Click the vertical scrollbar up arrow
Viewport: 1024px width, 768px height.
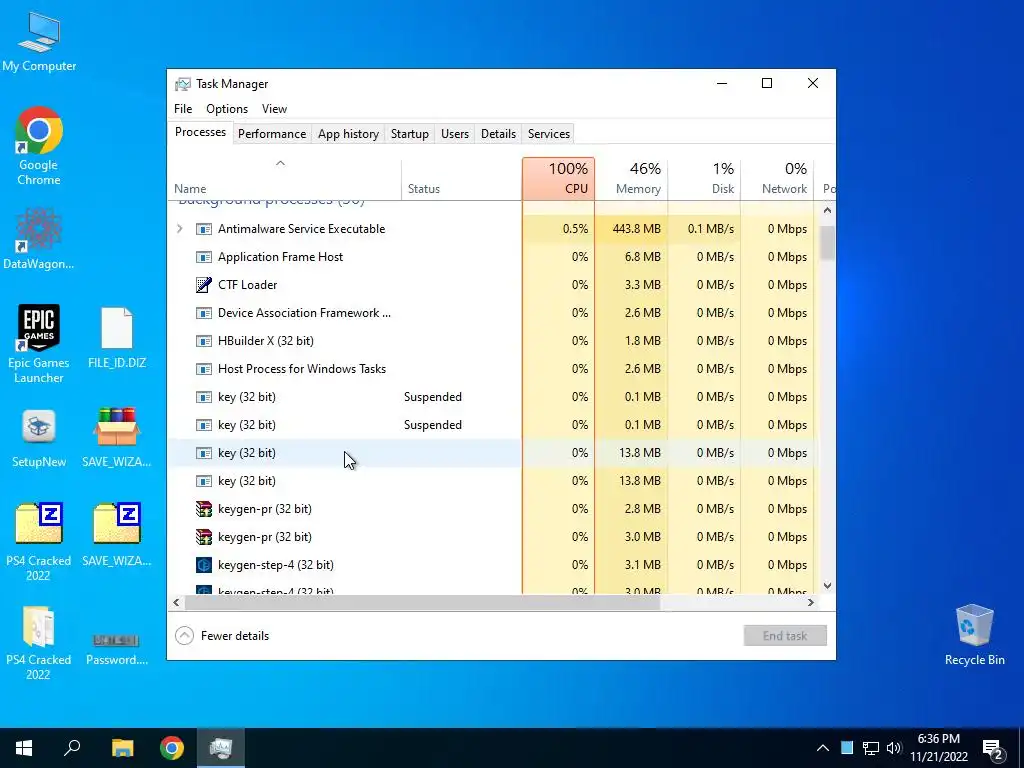(827, 210)
